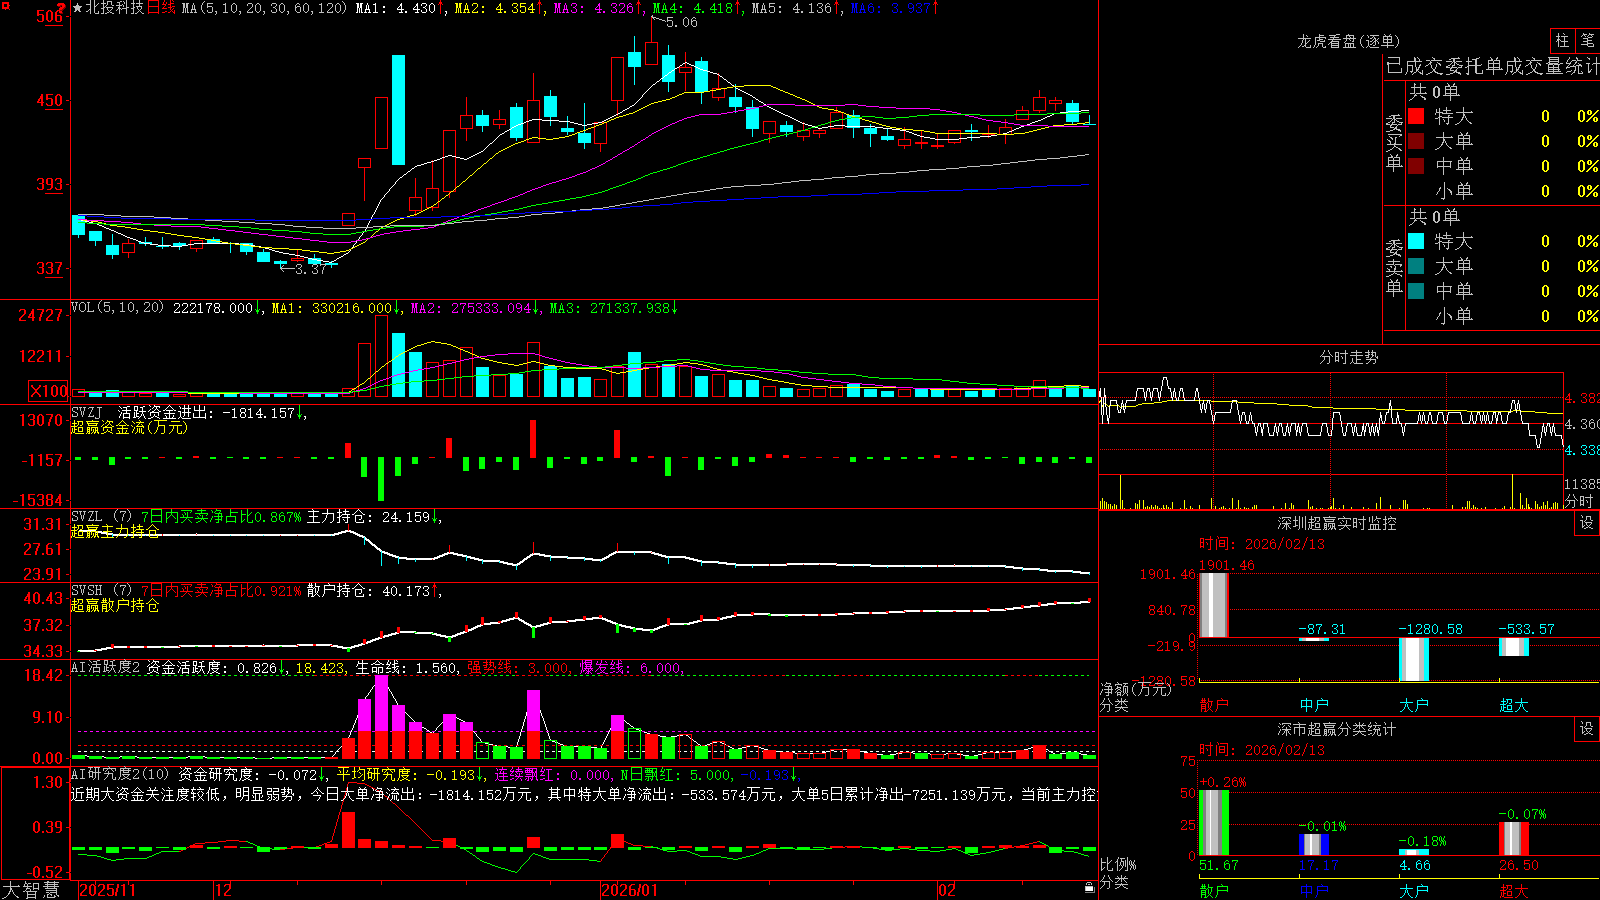This screenshot has height=900, width=1600.
Task: Click the 散户 bar in 深圳超赢实时监控
Action: (x=1214, y=605)
